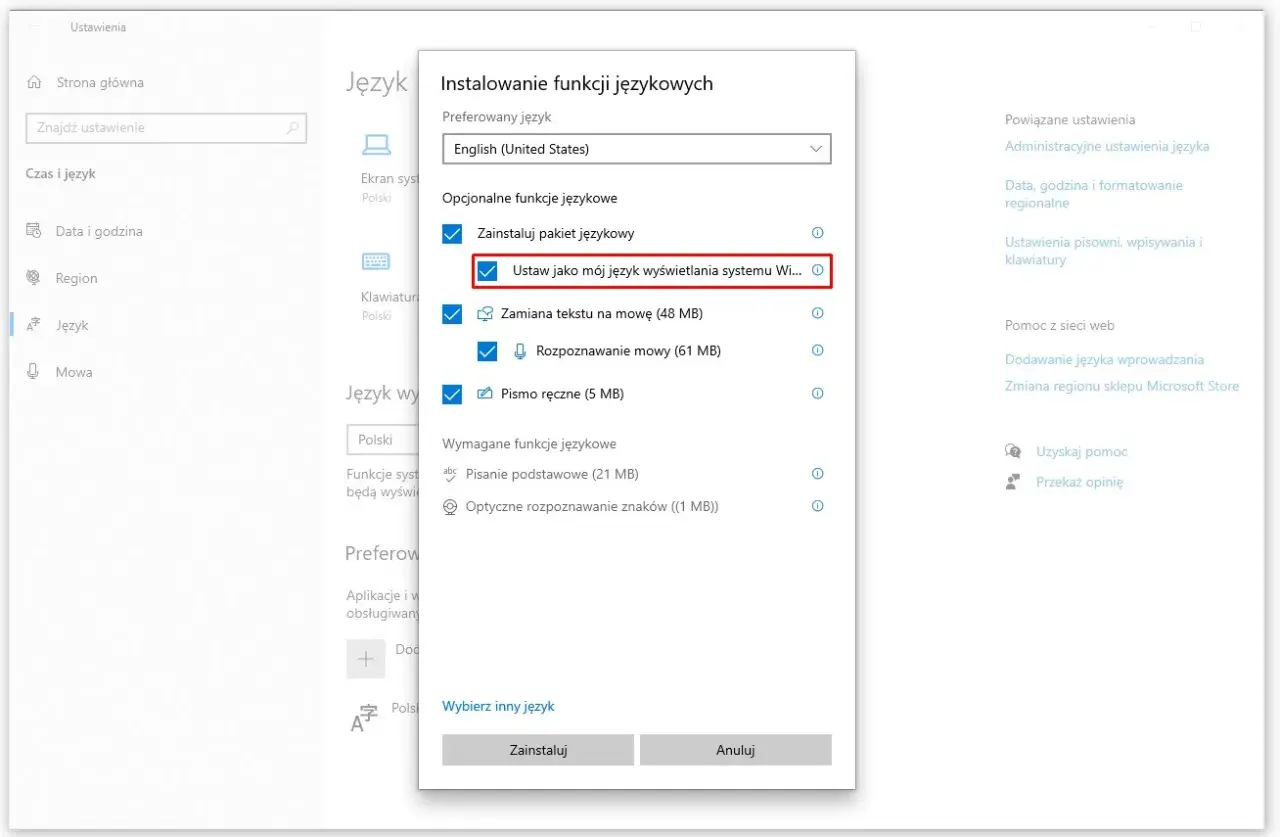The height and width of the screenshot is (837, 1280).
Task: Click the Instalowanie funkcji językowych dialog title
Action: click(x=577, y=84)
